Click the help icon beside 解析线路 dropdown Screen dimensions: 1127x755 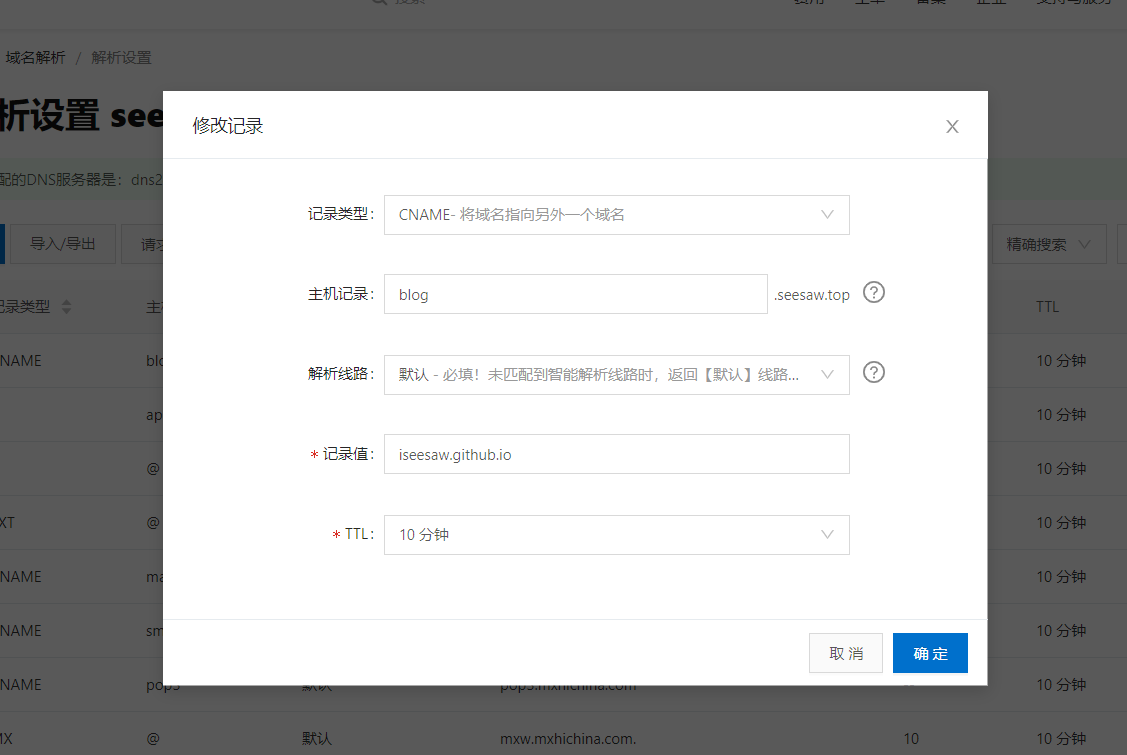click(873, 372)
